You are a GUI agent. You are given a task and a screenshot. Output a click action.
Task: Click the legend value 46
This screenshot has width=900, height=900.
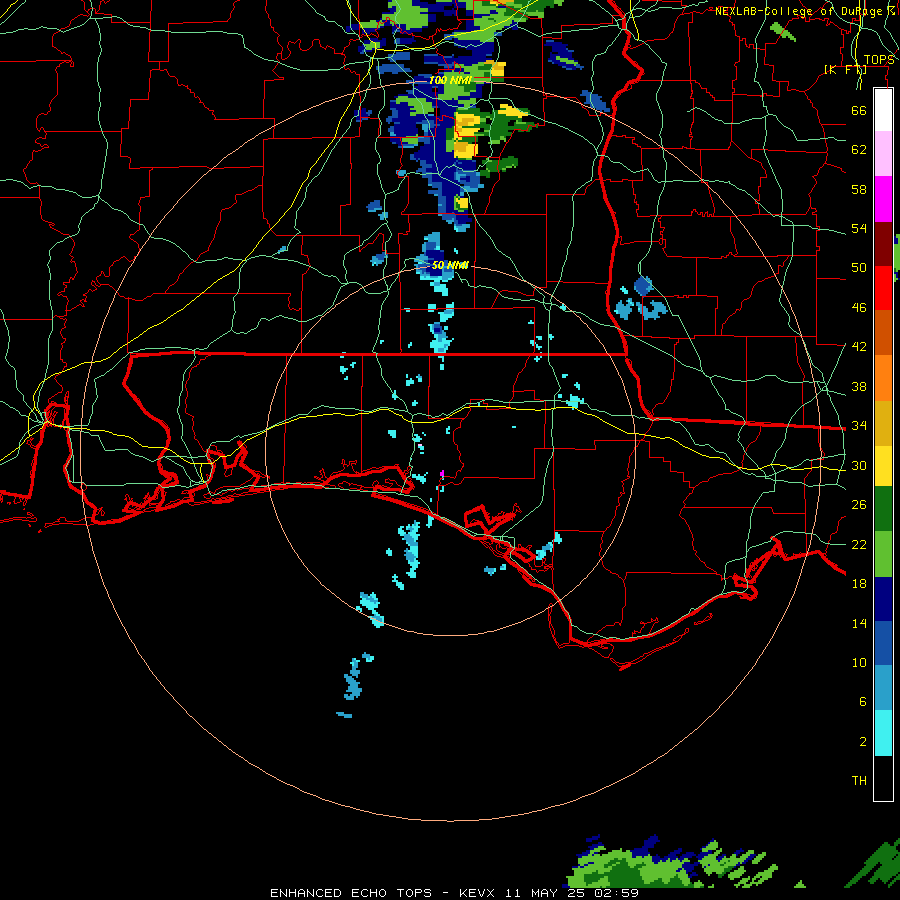coord(859,308)
